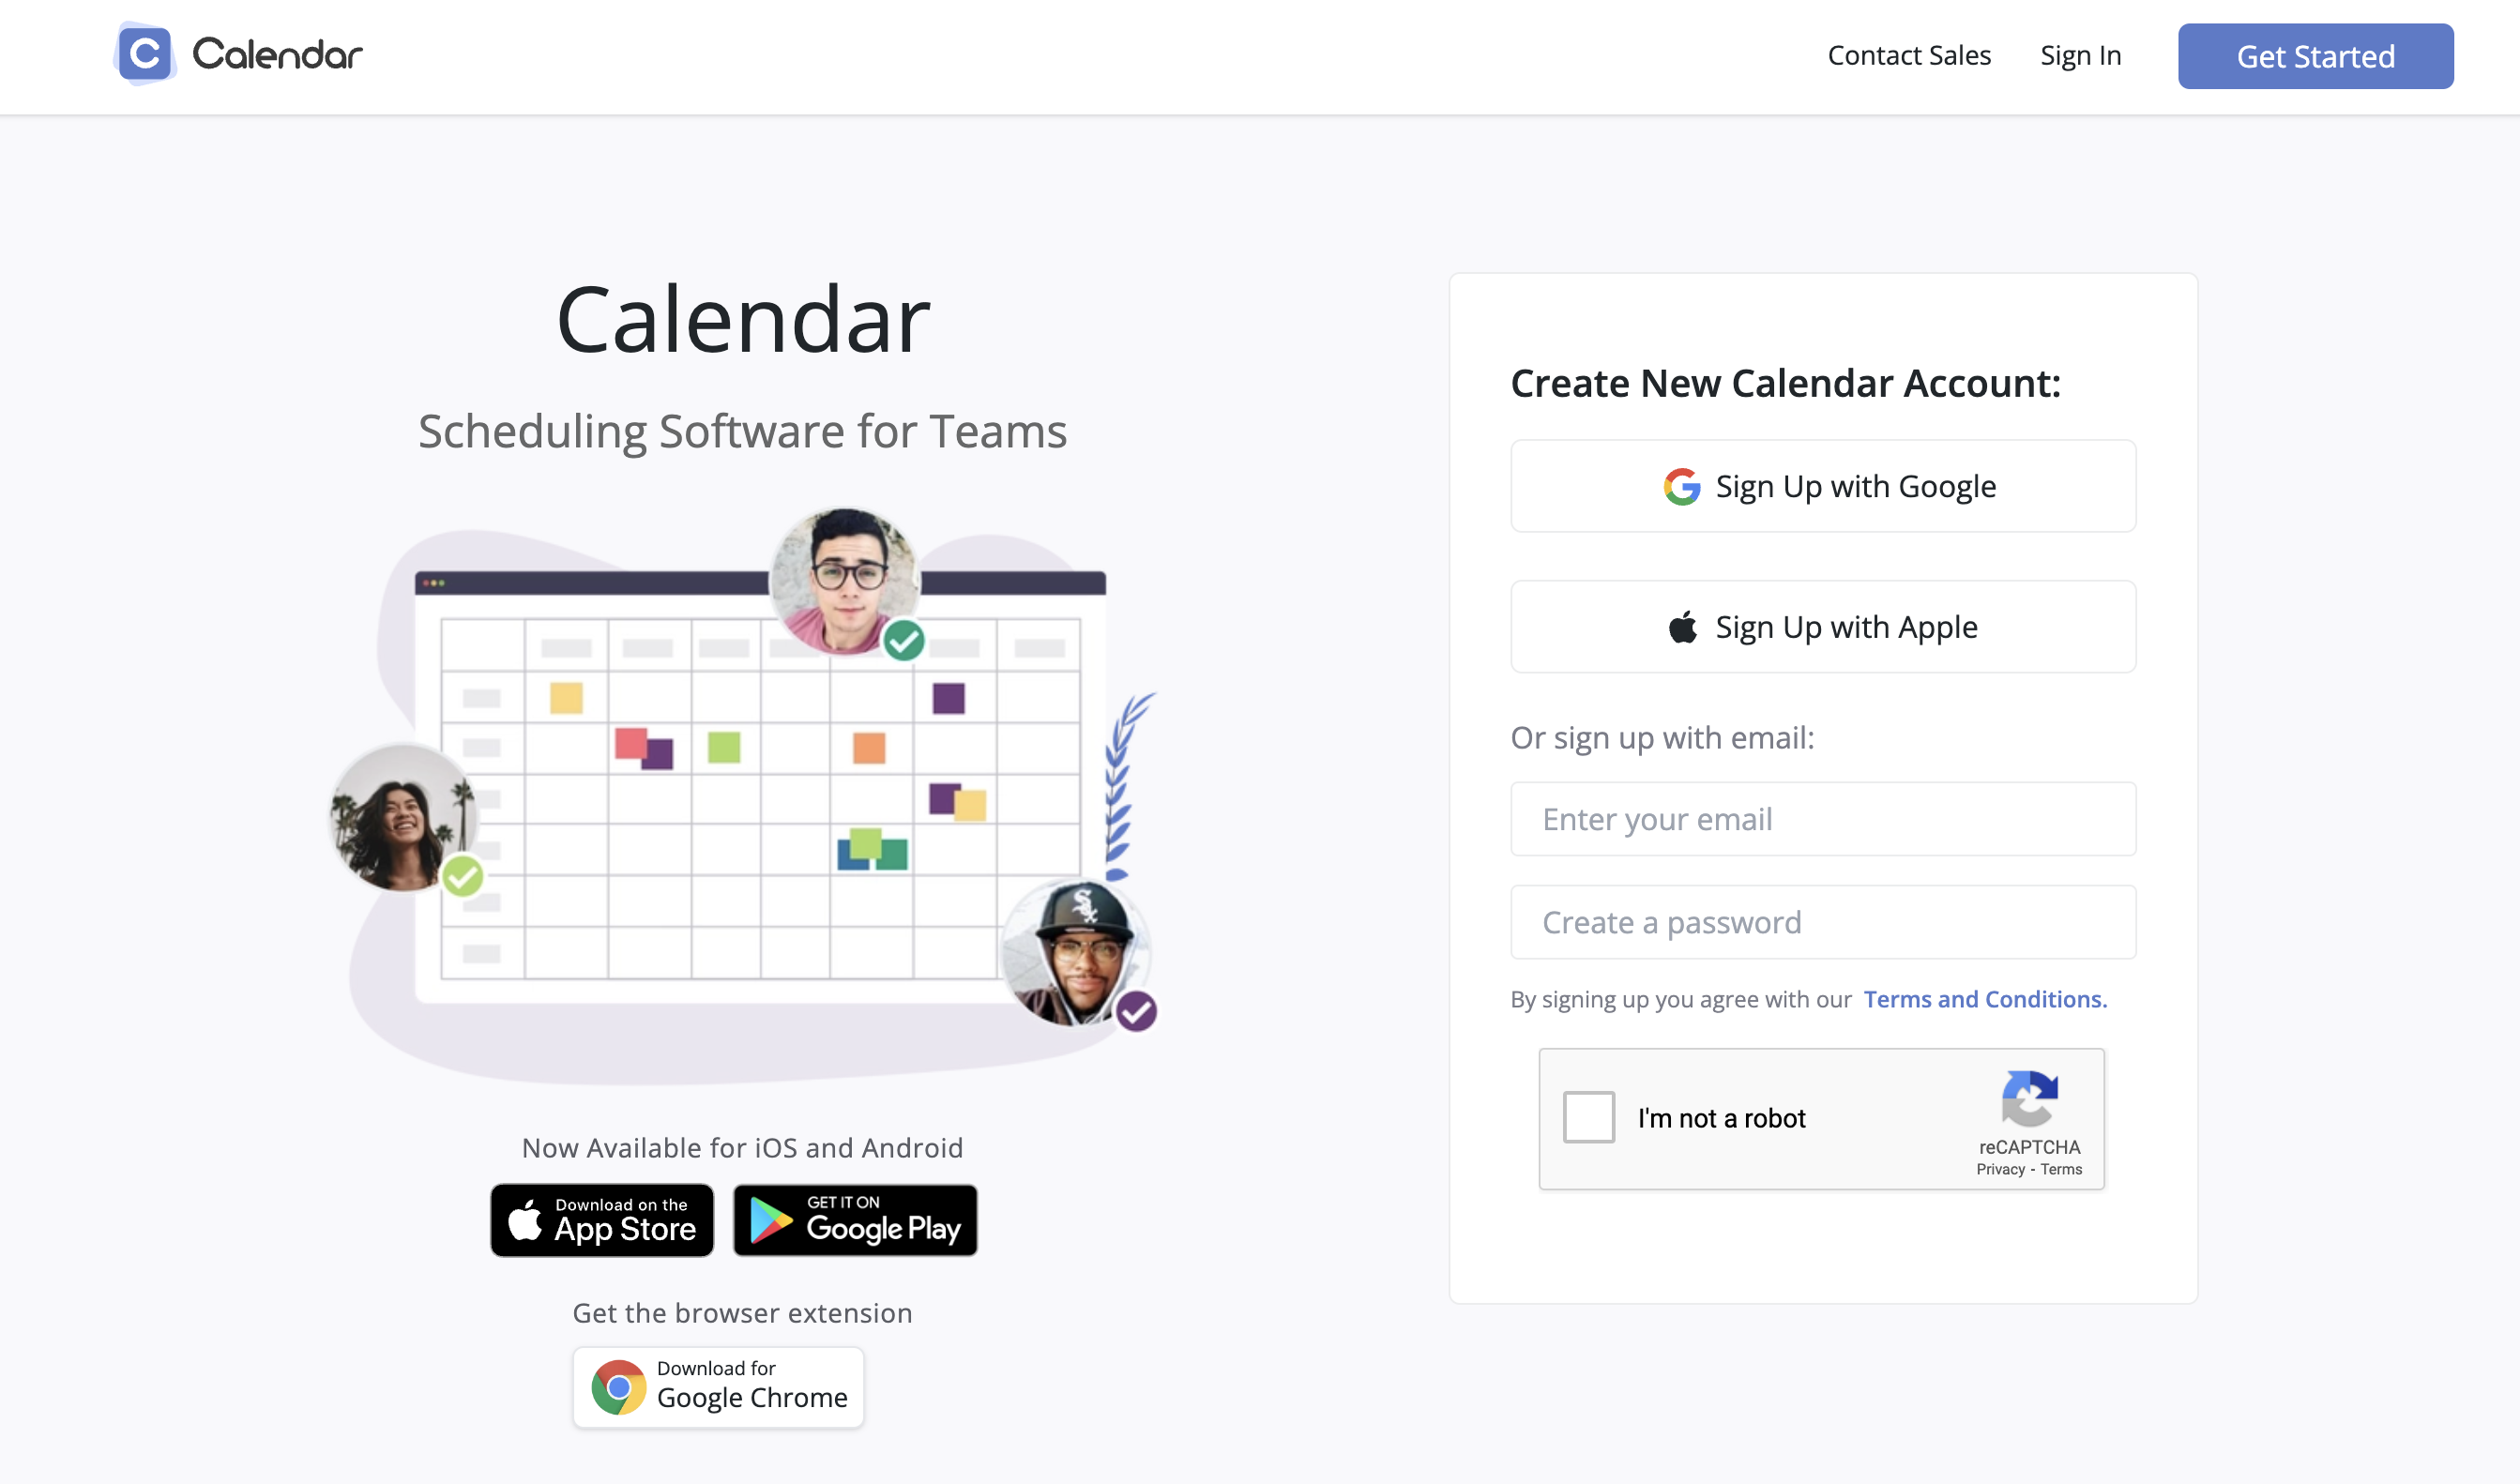Click the green checkmark icon on male user

[903, 640]
